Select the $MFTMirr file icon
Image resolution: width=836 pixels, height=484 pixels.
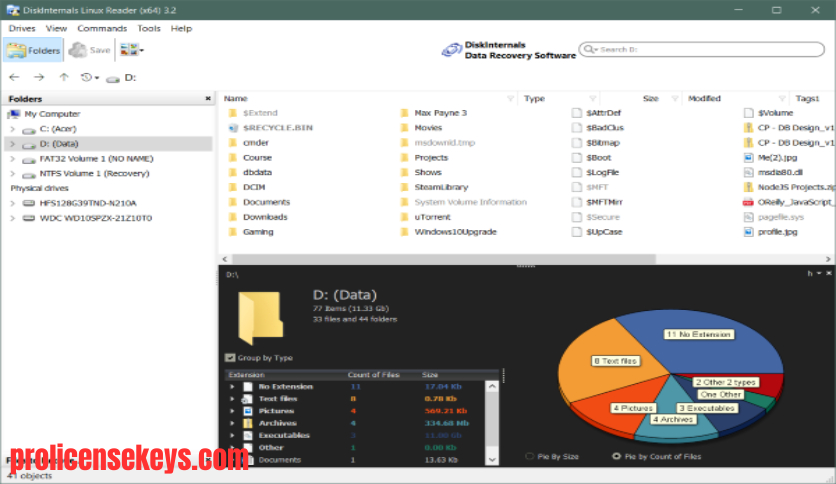tap(576, 202)
